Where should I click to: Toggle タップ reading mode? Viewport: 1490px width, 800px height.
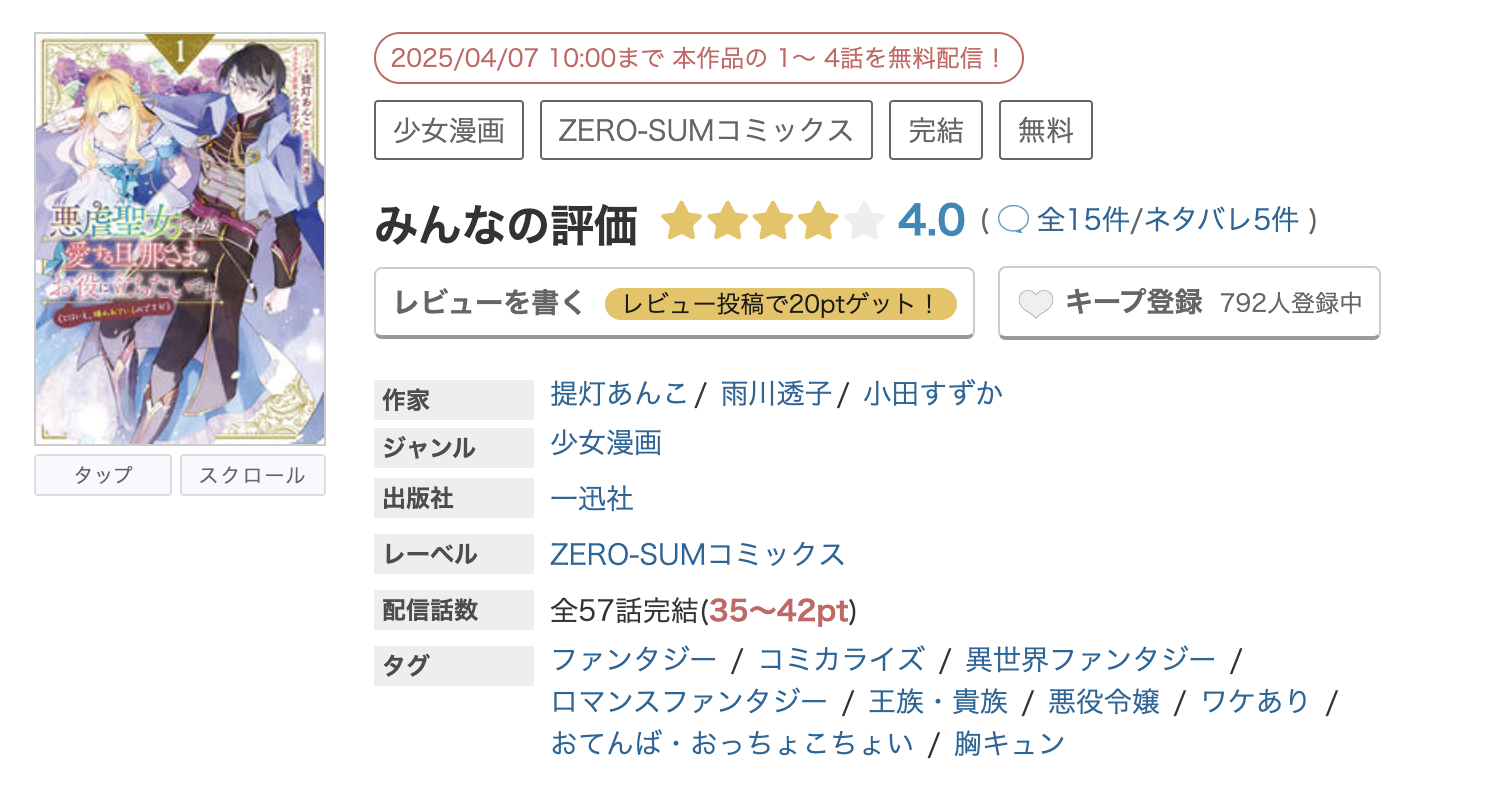(x=102, y=474)
